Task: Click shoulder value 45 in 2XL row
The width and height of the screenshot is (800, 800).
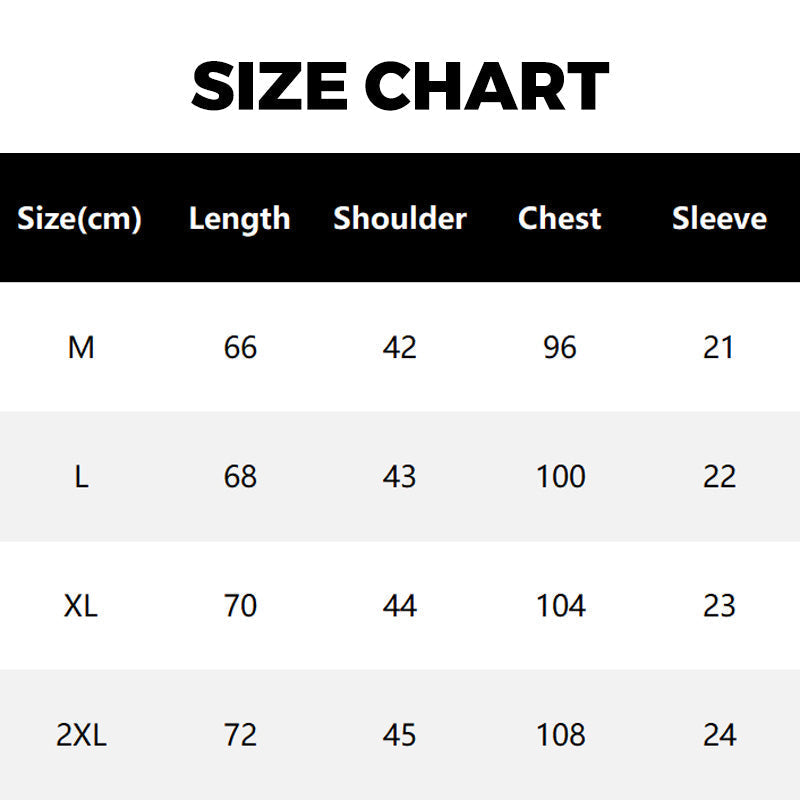Action: (400, 736)
